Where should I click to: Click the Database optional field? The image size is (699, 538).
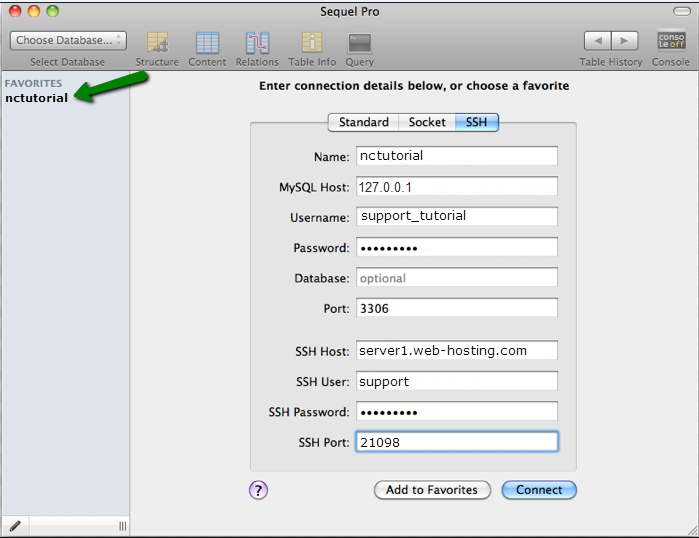point(456,278)
